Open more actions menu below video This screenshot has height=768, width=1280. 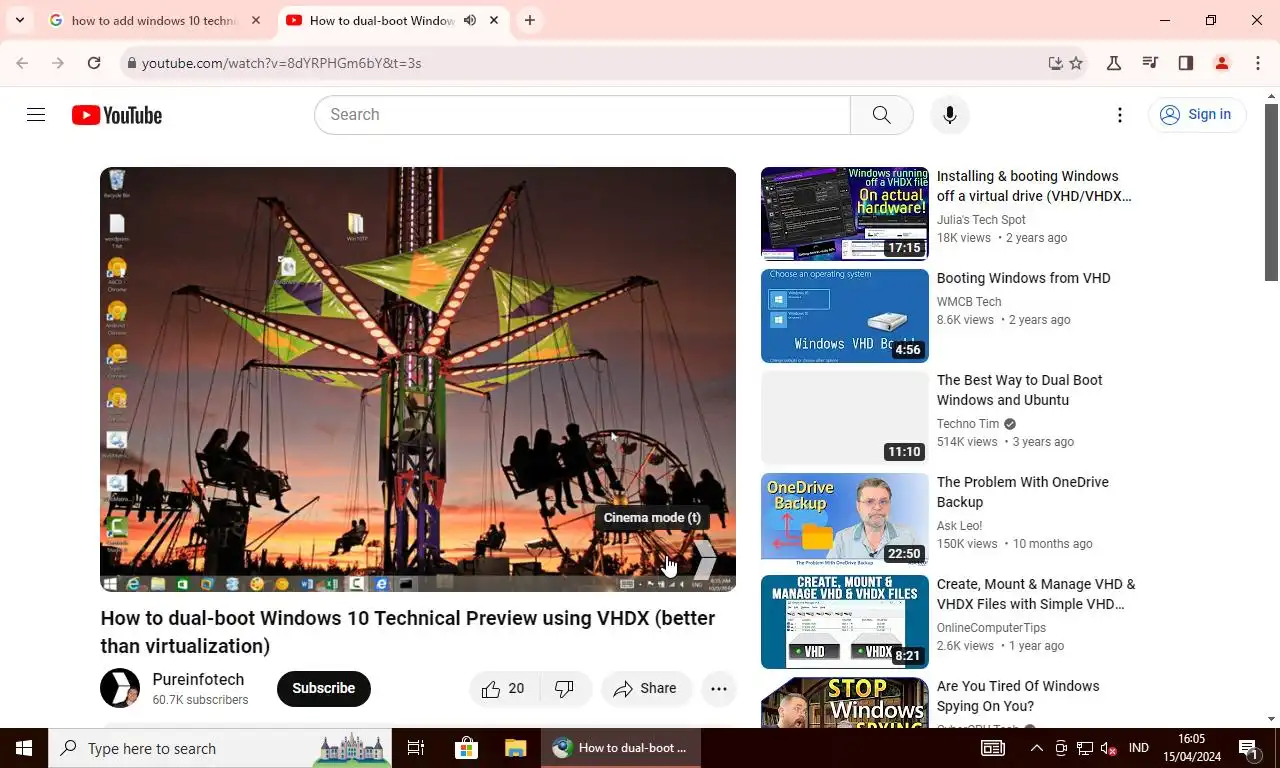click(718, 688)
